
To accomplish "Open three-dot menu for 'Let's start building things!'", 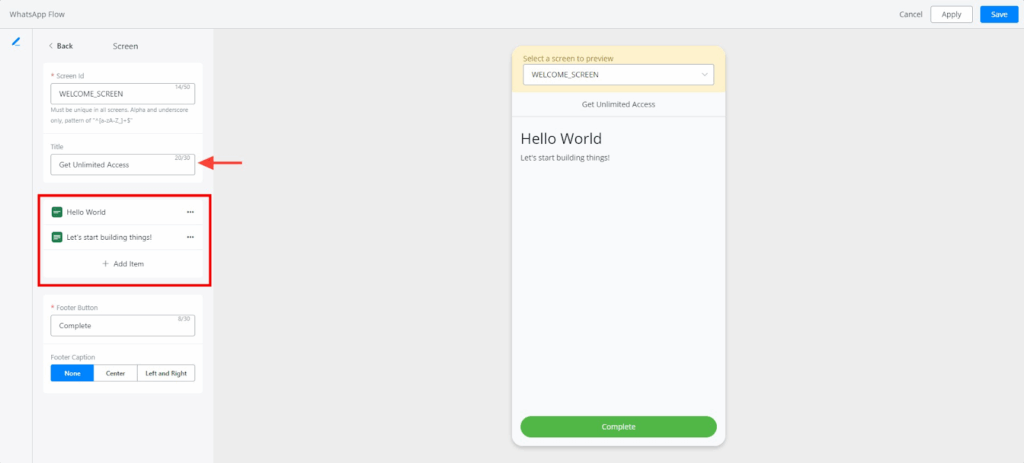I will 190,237.
